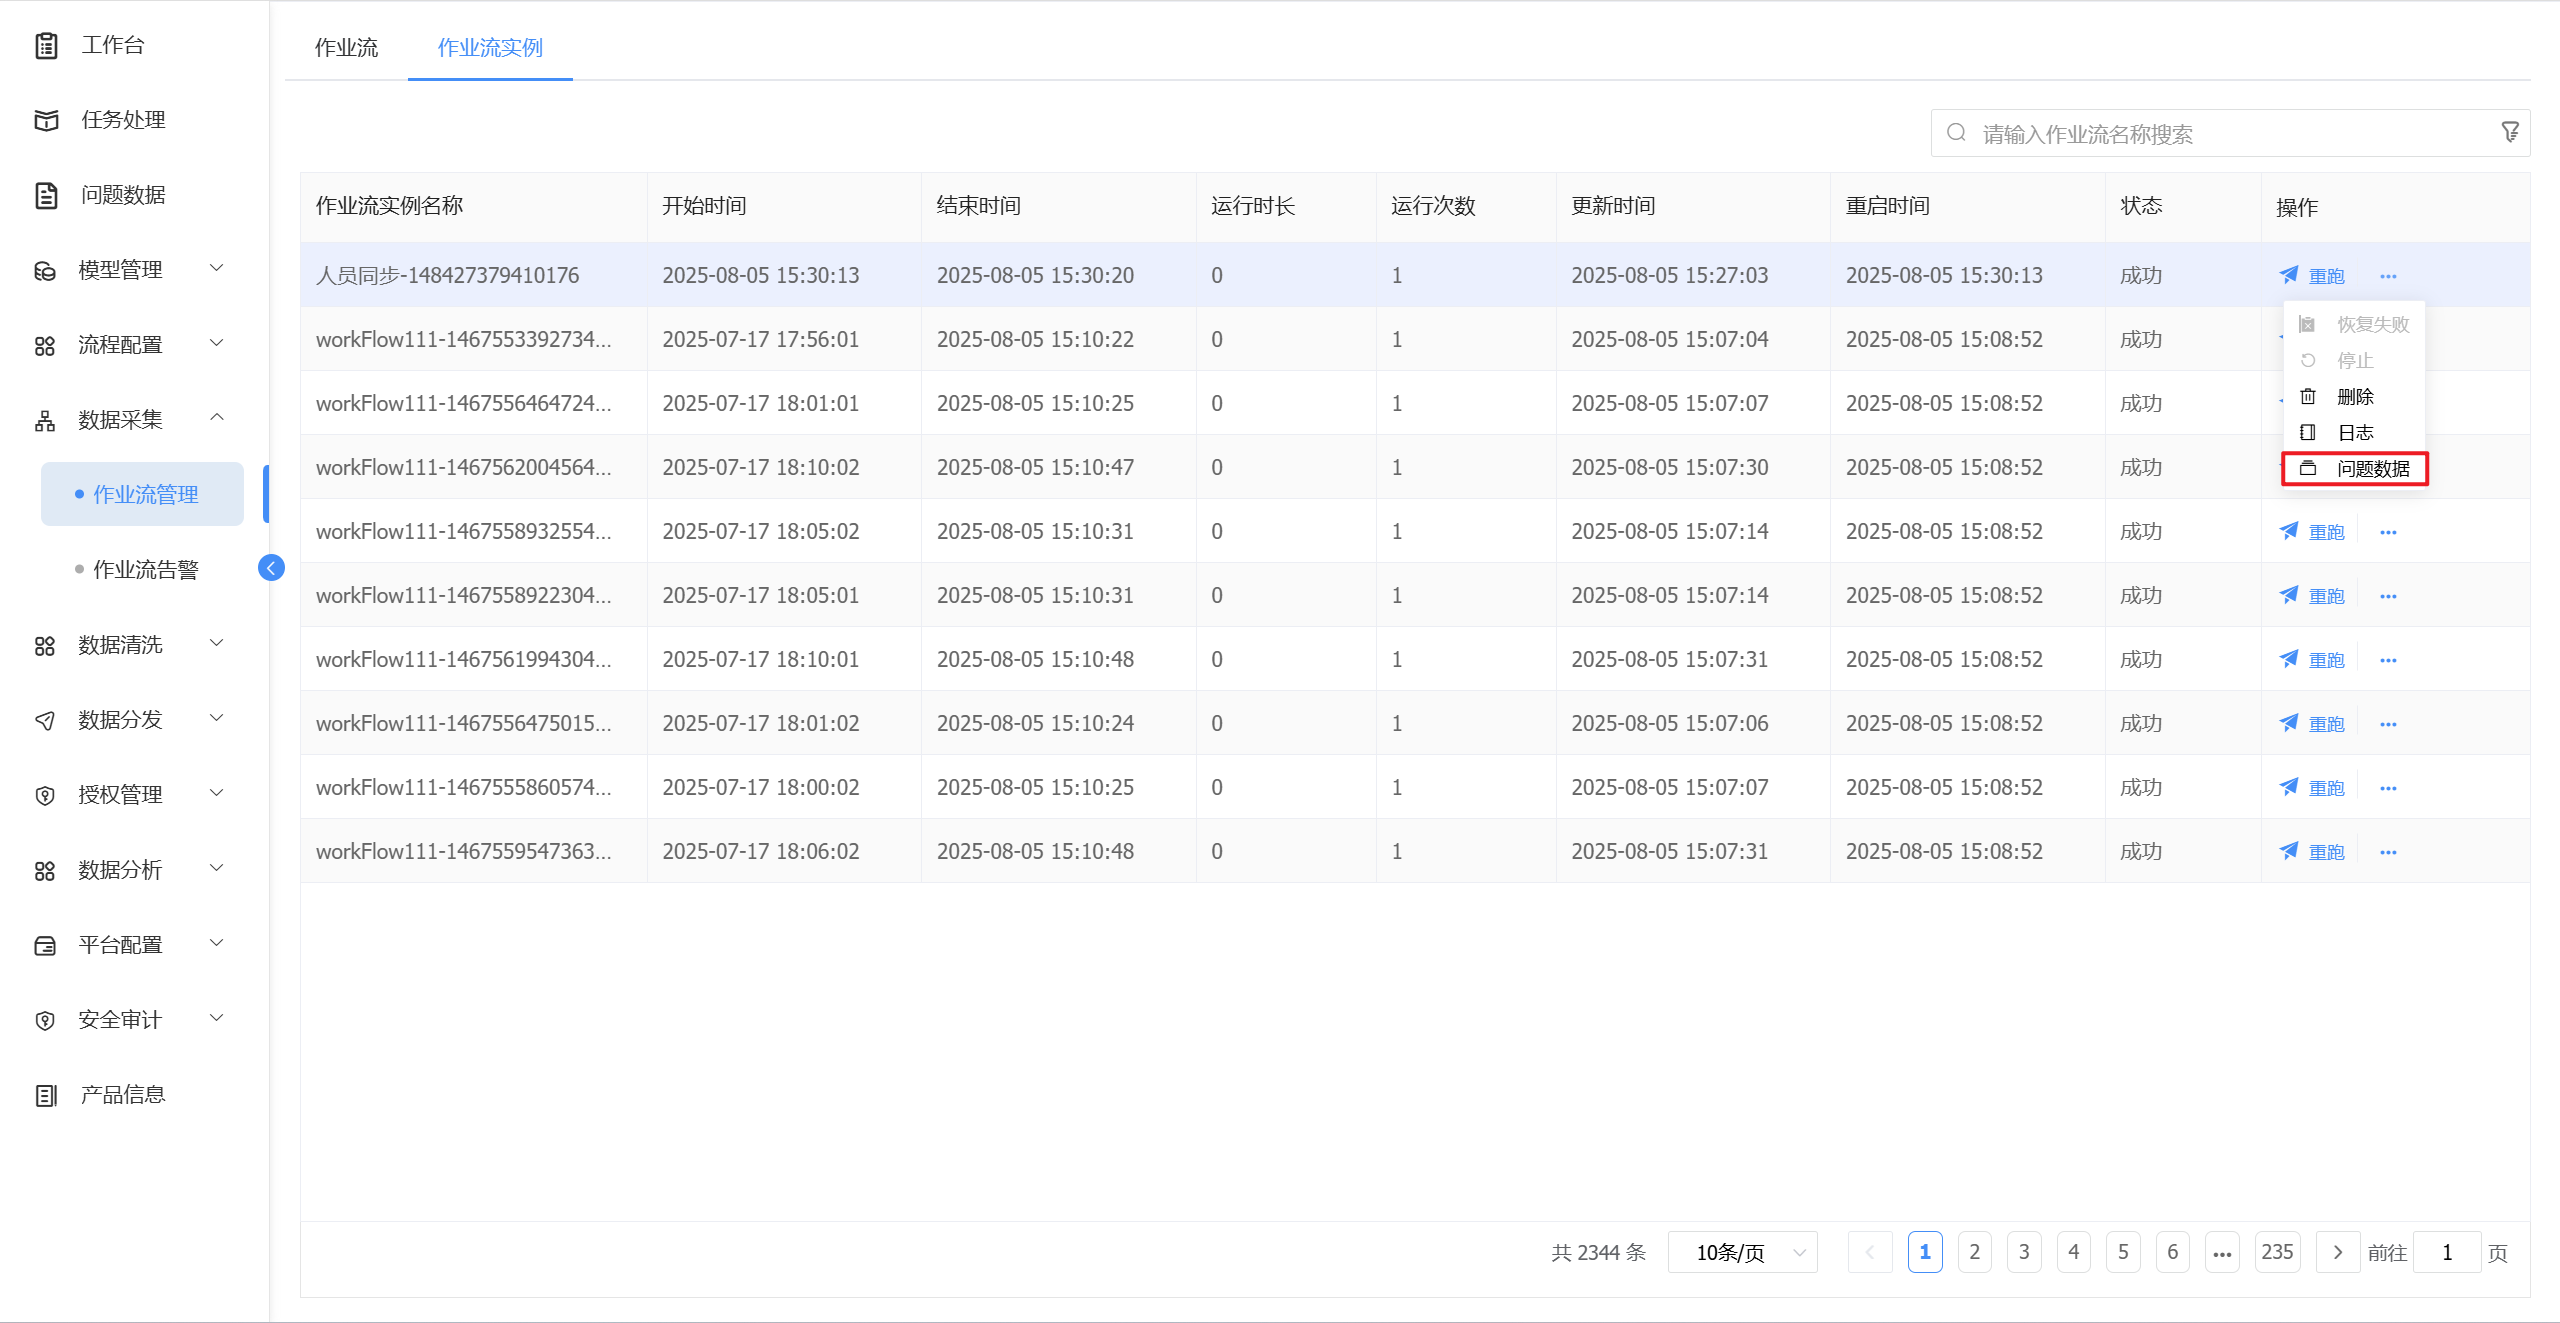Switch to the 作业流 tab
Viewport: 2560px width, 1323px height.
click(x=346, y=47)
